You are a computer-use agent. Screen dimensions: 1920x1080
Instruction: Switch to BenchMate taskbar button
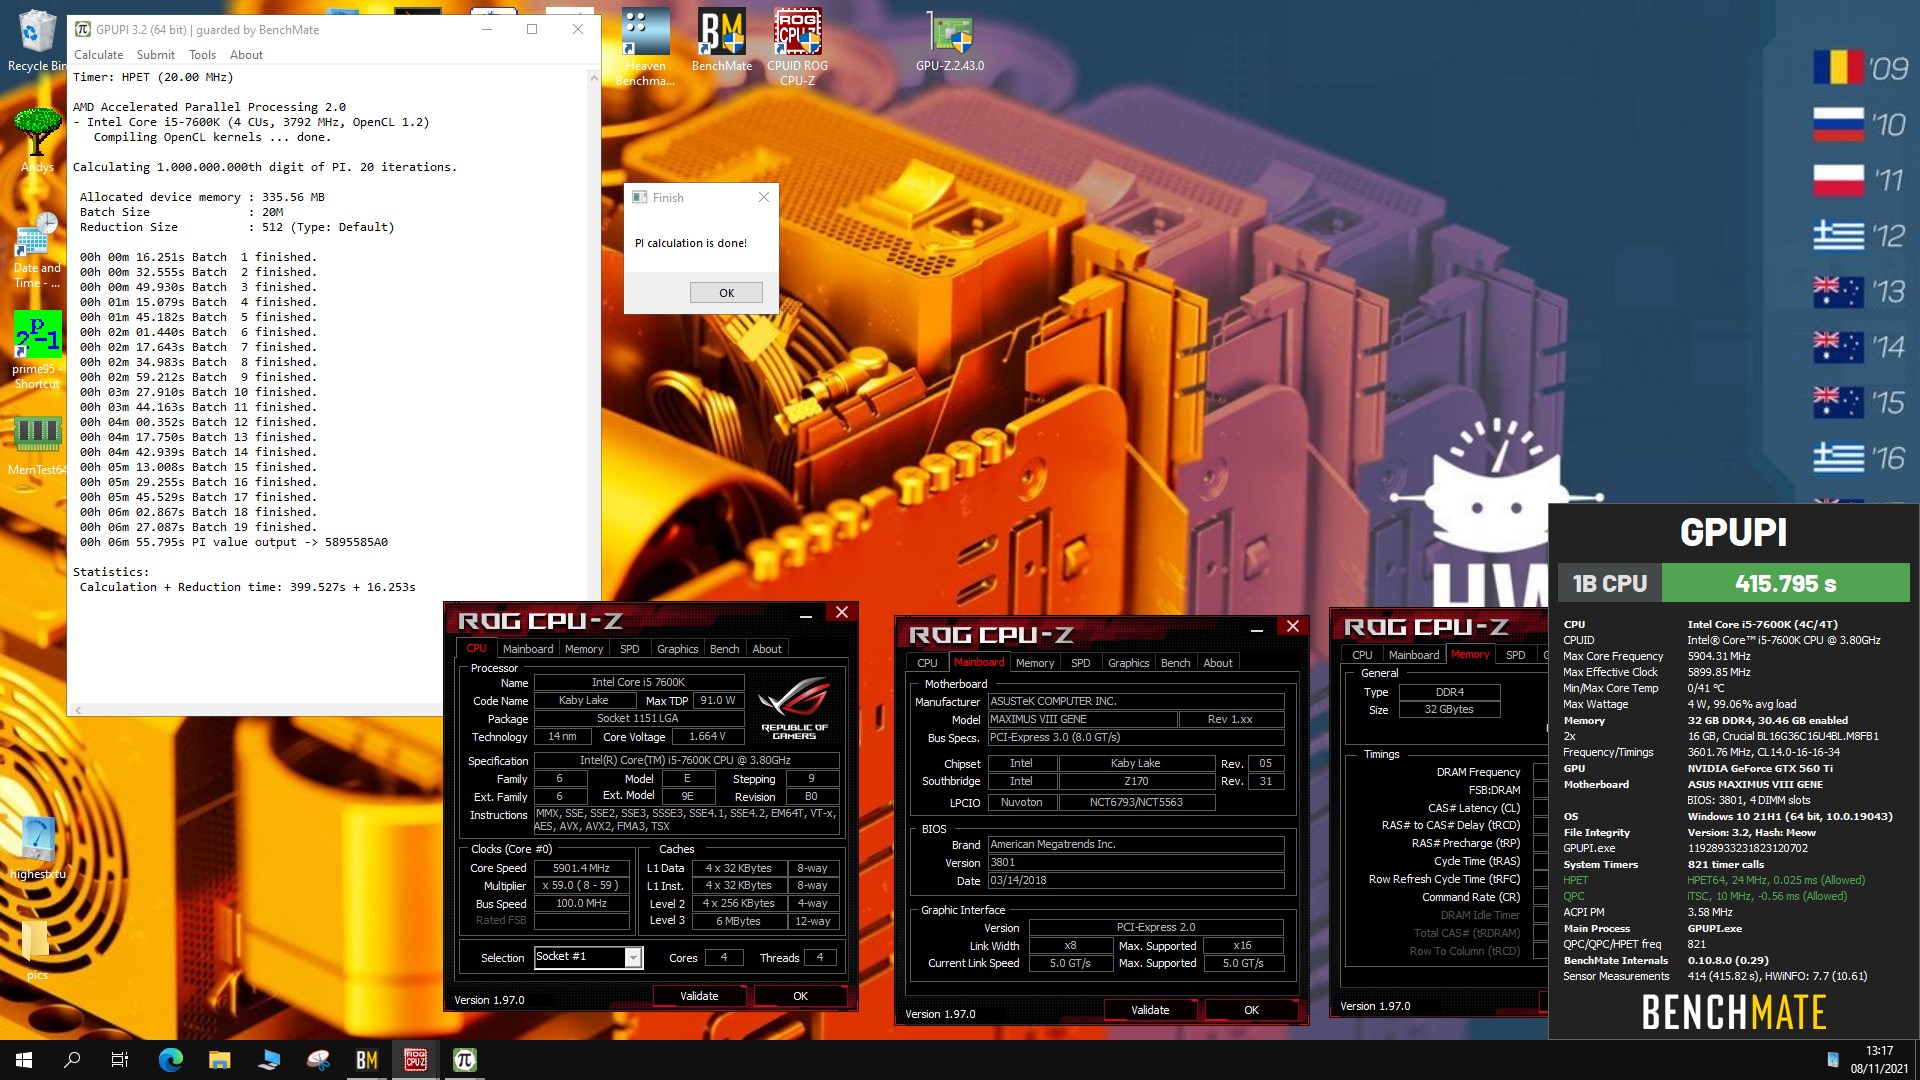(x=366, y=1060)
